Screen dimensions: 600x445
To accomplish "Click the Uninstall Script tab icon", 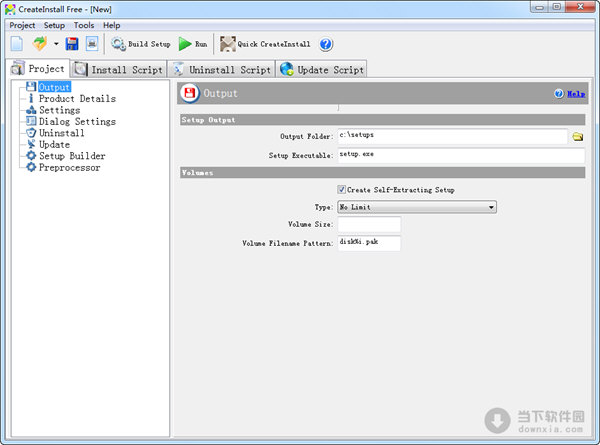I will (x=178, y=69).
